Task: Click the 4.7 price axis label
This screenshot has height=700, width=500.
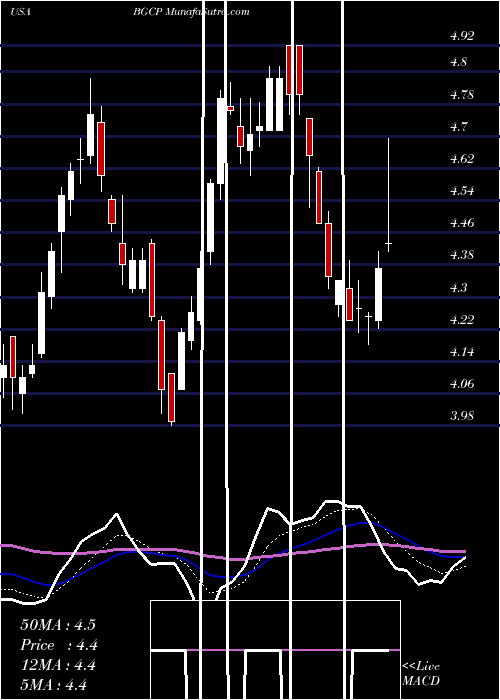Action: pos(458,126)
